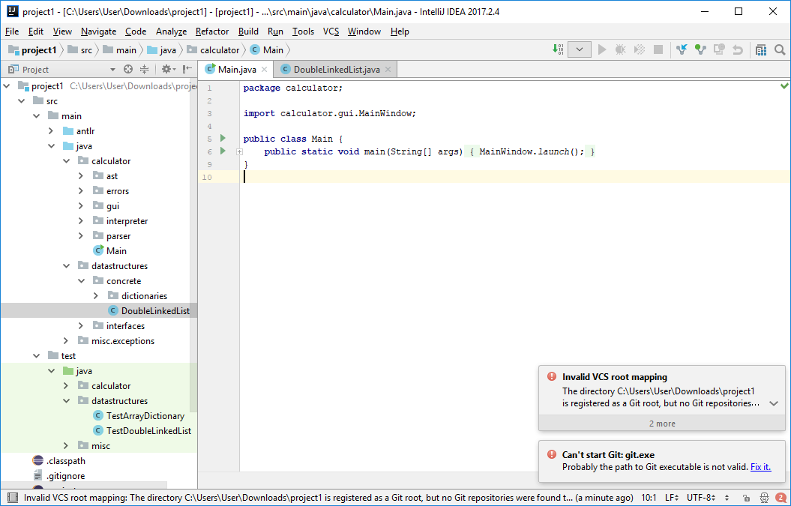Close the DoubleLinkedList.java tab

388,69
